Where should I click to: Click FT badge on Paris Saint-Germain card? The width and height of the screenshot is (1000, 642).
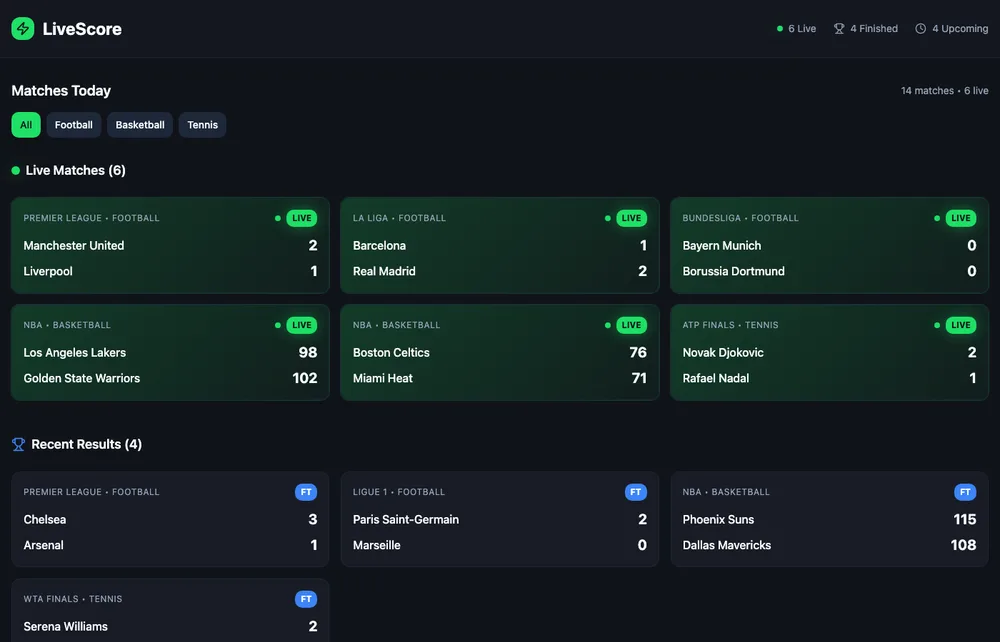pos(636,492)
